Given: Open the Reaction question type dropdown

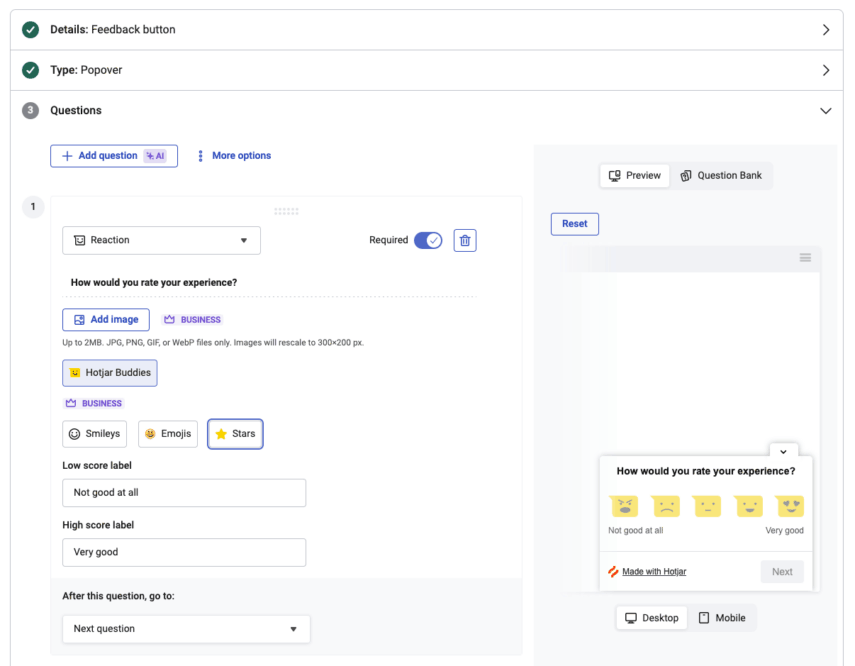Looking at the screenshot, I should [161, 241].
